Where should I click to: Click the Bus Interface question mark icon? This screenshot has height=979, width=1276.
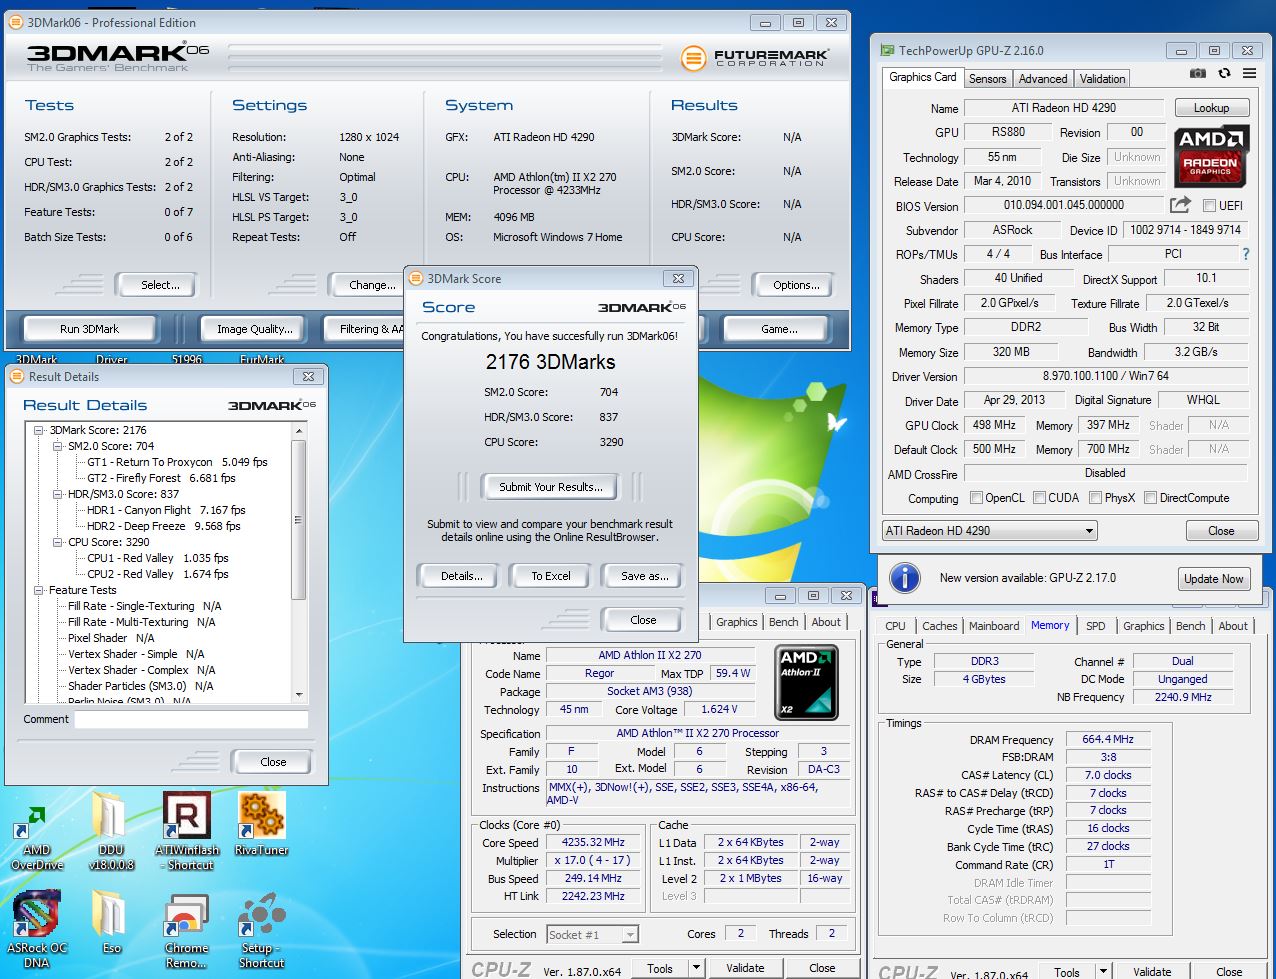[x=1245, y=255]
